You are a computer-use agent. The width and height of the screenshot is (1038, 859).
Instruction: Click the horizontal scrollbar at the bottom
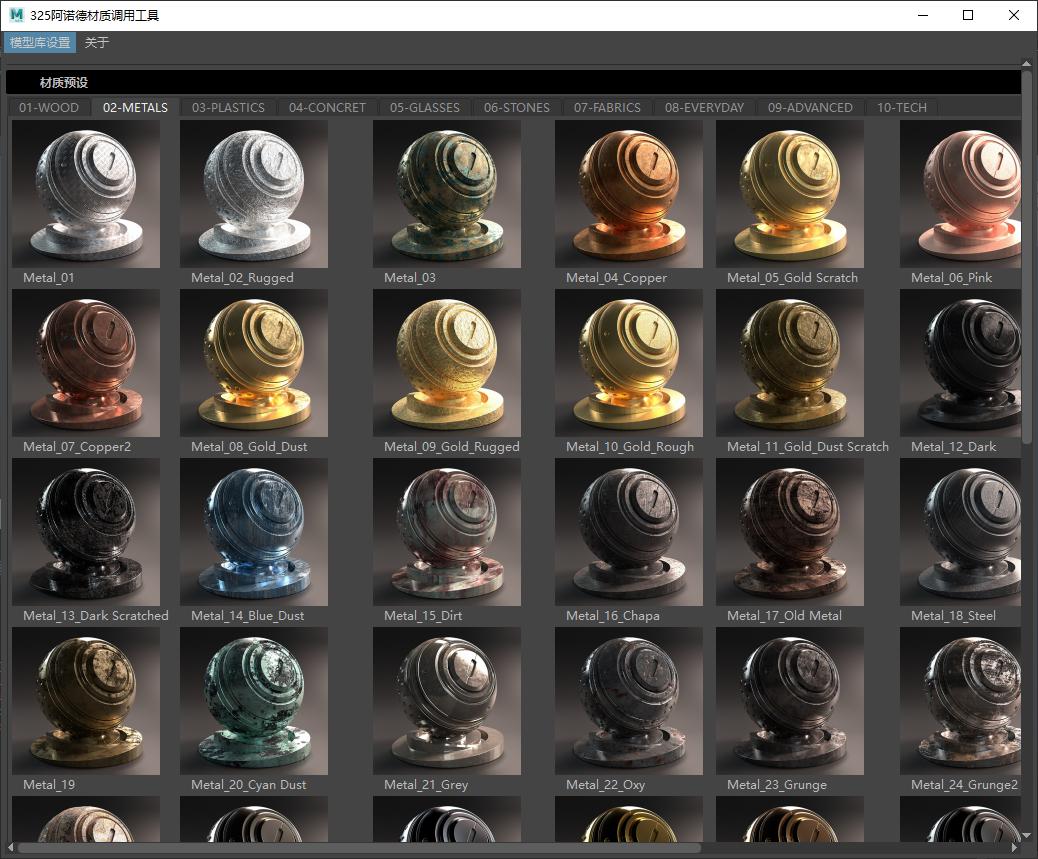(x=360, y=849)
